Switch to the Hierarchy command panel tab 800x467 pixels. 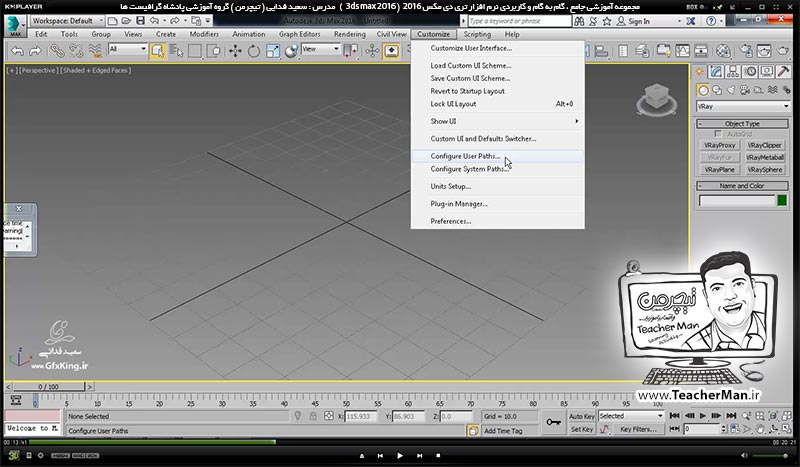tap(733, 71)
